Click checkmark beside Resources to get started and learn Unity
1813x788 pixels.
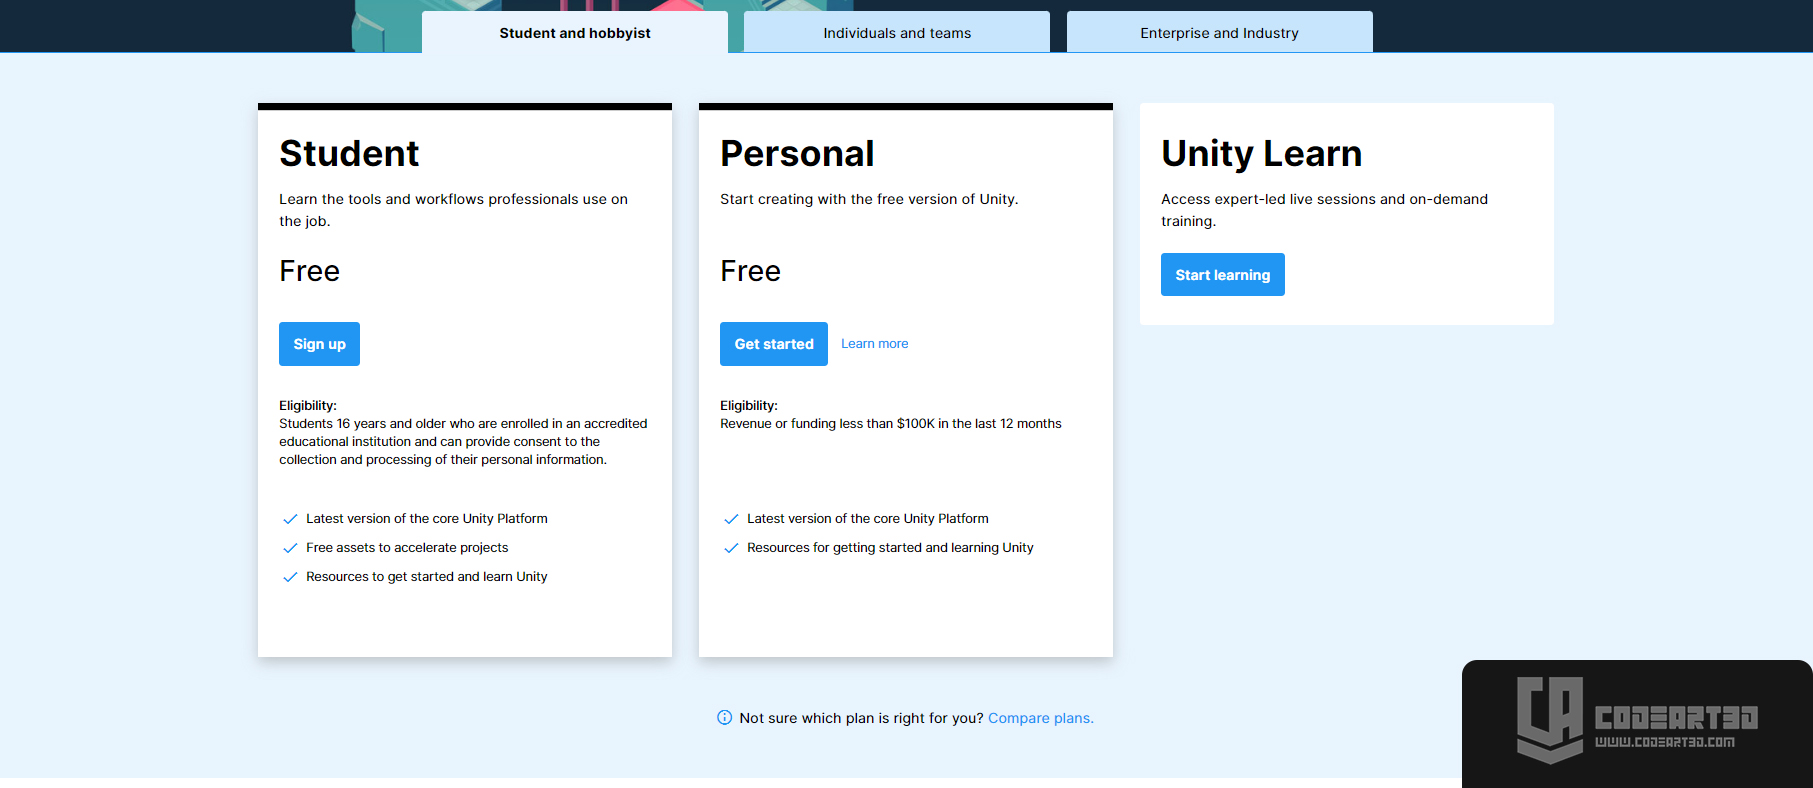(x=290, y=577)
